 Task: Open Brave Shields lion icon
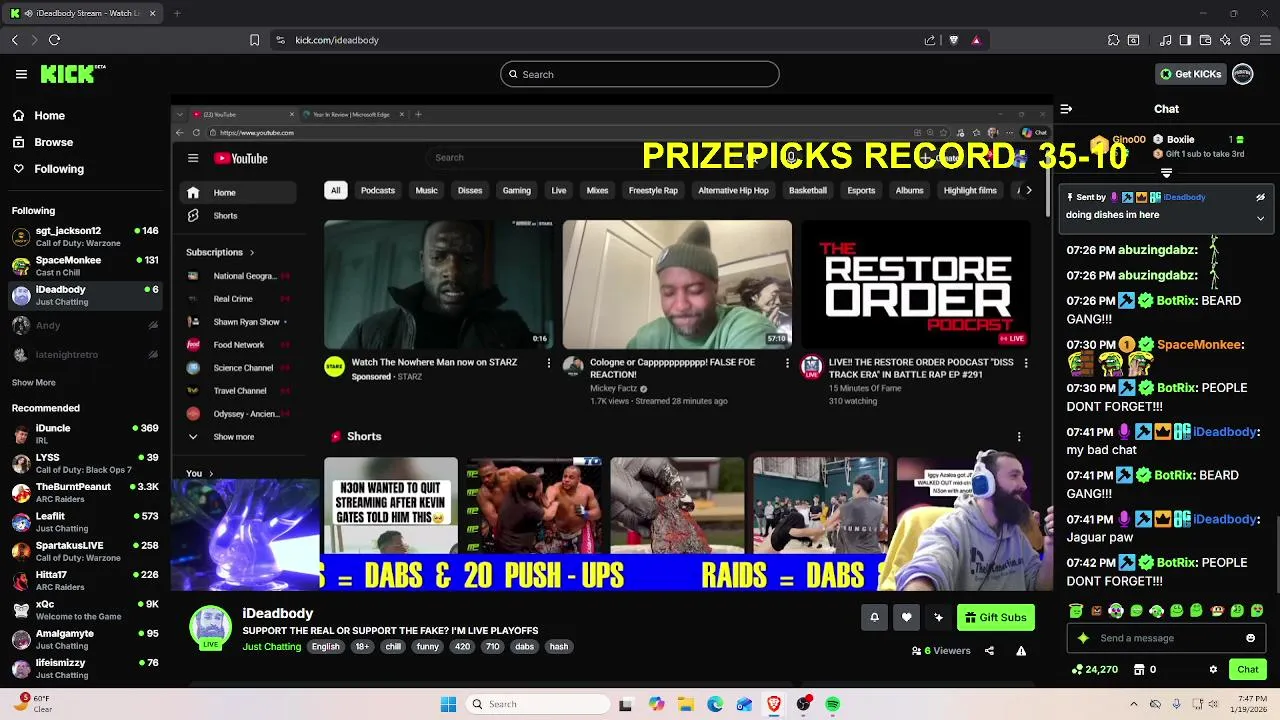(954, 40)
